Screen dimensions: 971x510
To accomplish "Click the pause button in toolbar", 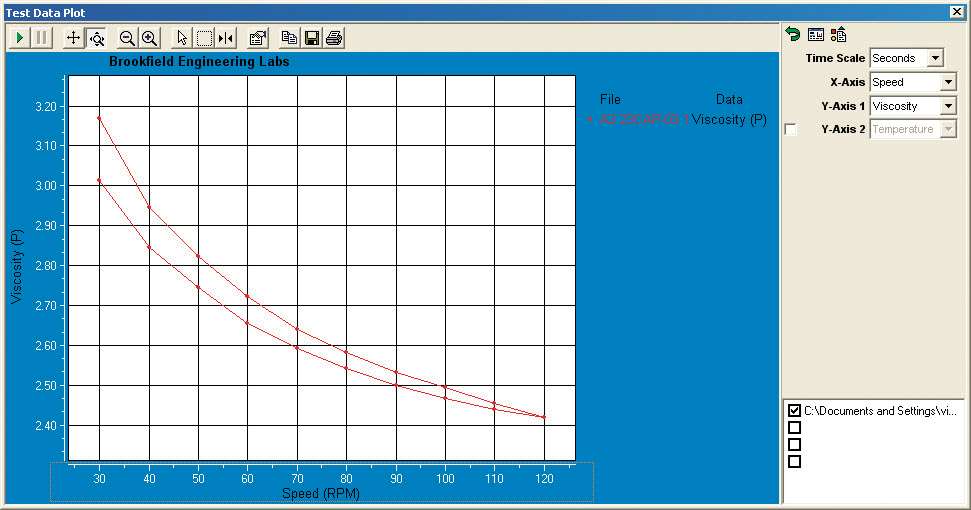I will point(41,38).
